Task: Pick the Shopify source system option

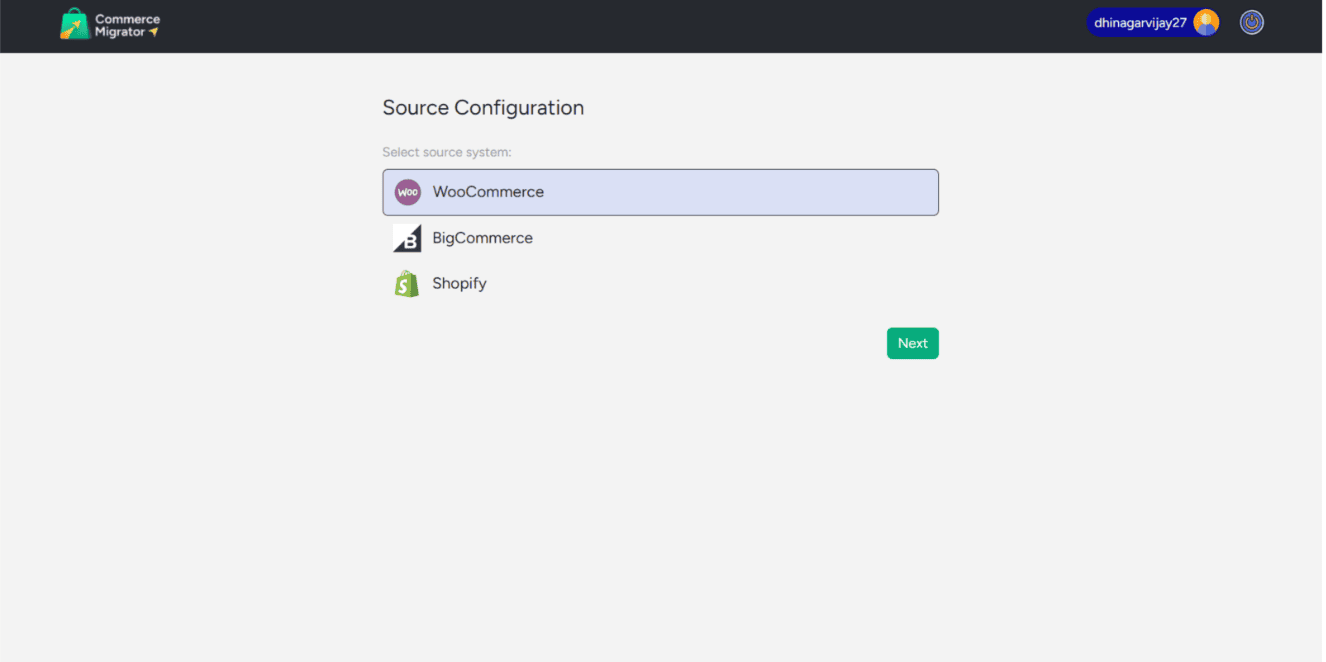Action: [660, 284]
